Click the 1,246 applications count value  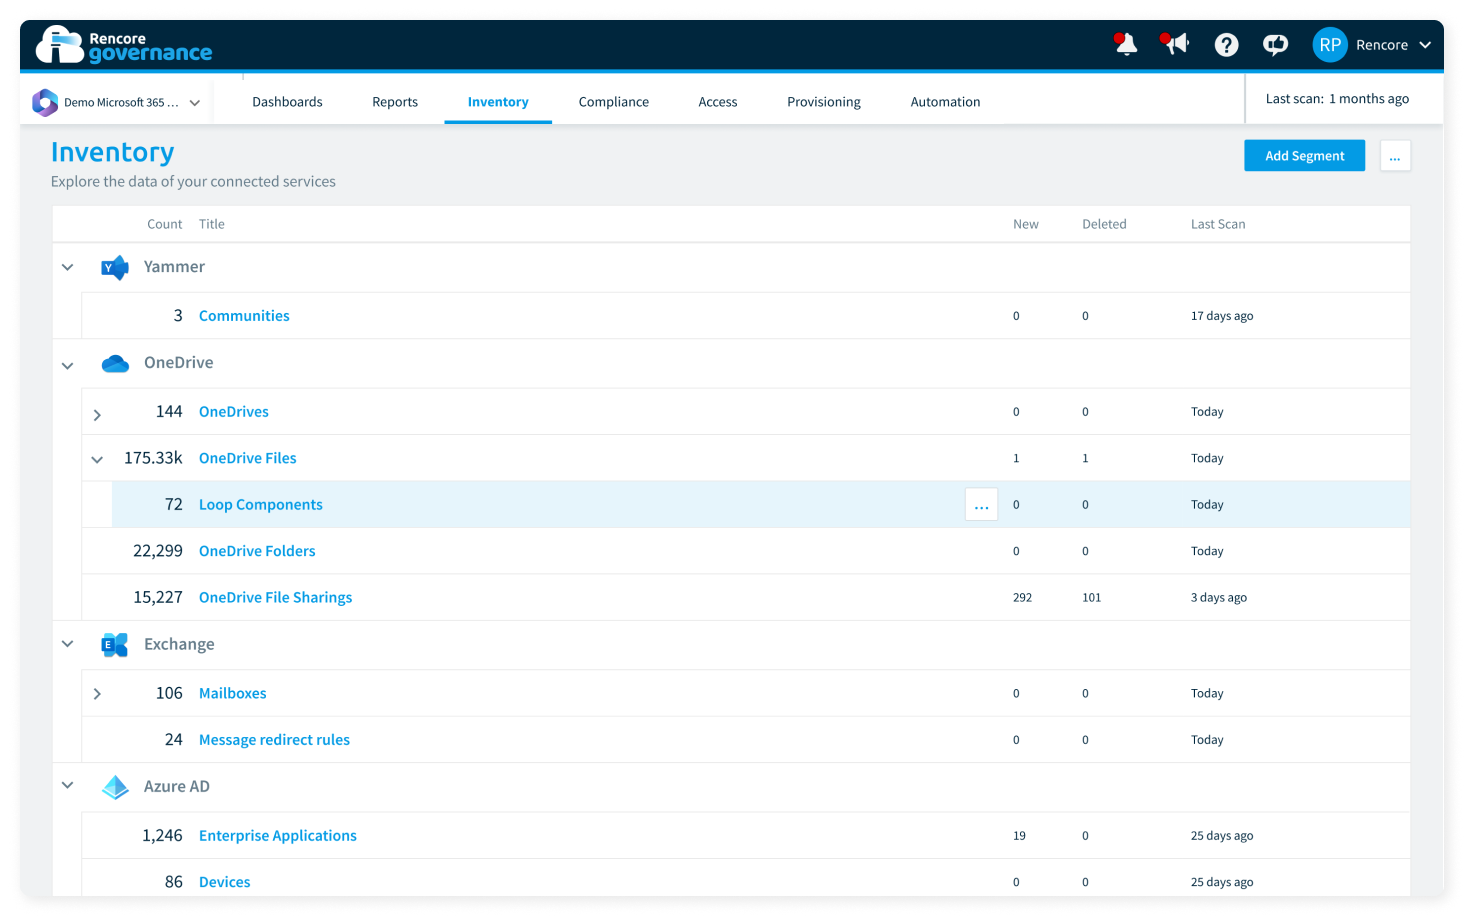(x=162, y=836)
